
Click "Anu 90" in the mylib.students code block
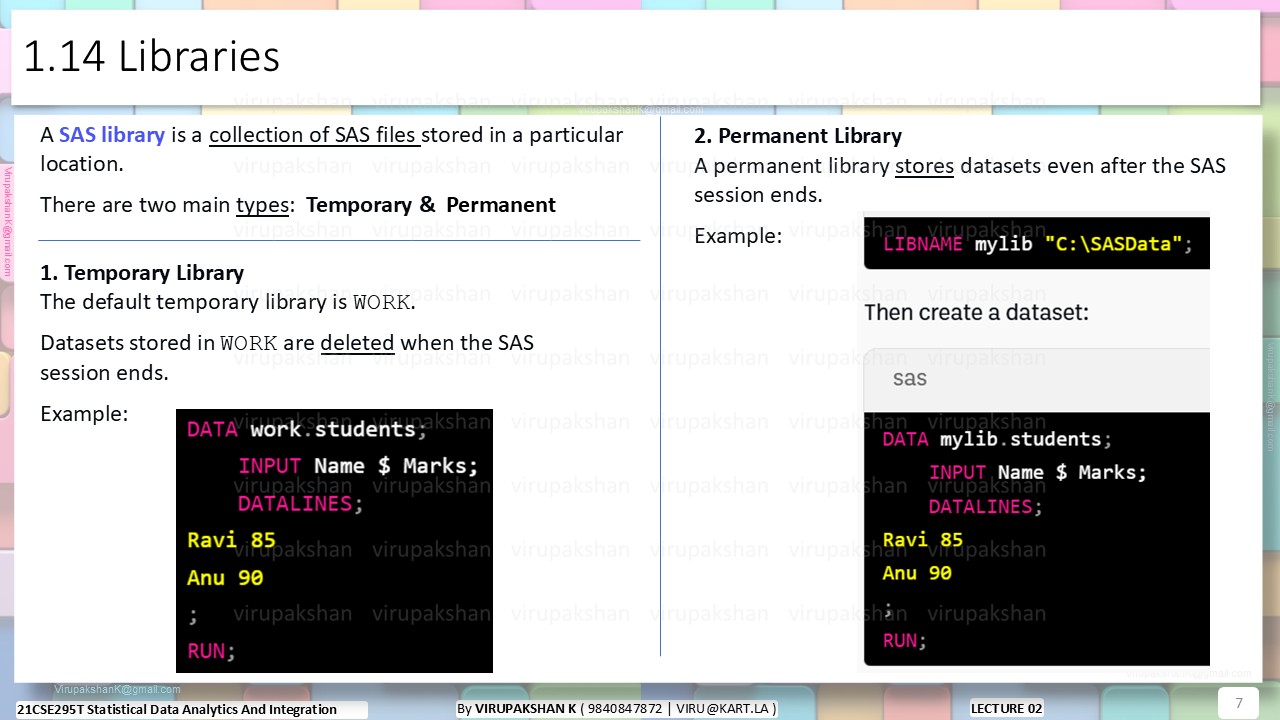917,573
